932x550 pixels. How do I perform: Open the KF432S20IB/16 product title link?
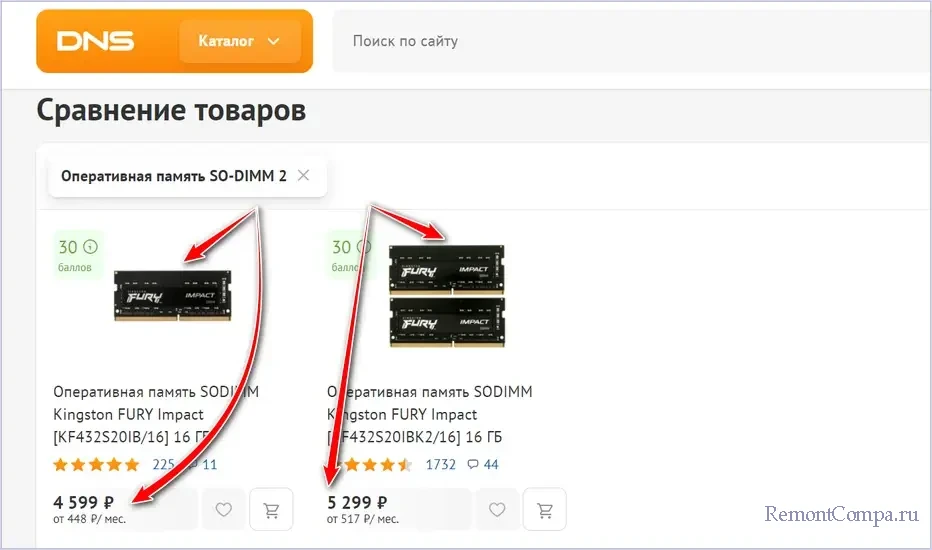[156, 414]
